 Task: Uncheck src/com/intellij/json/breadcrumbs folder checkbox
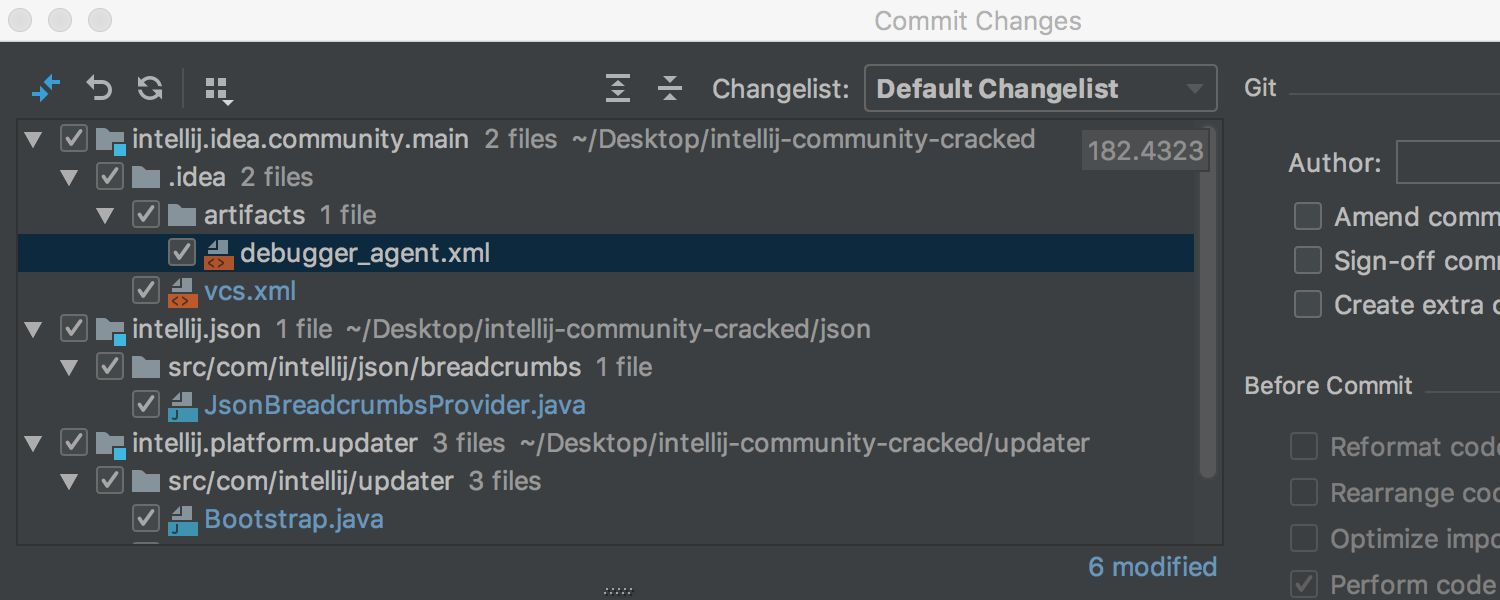[x=110, y=367]
